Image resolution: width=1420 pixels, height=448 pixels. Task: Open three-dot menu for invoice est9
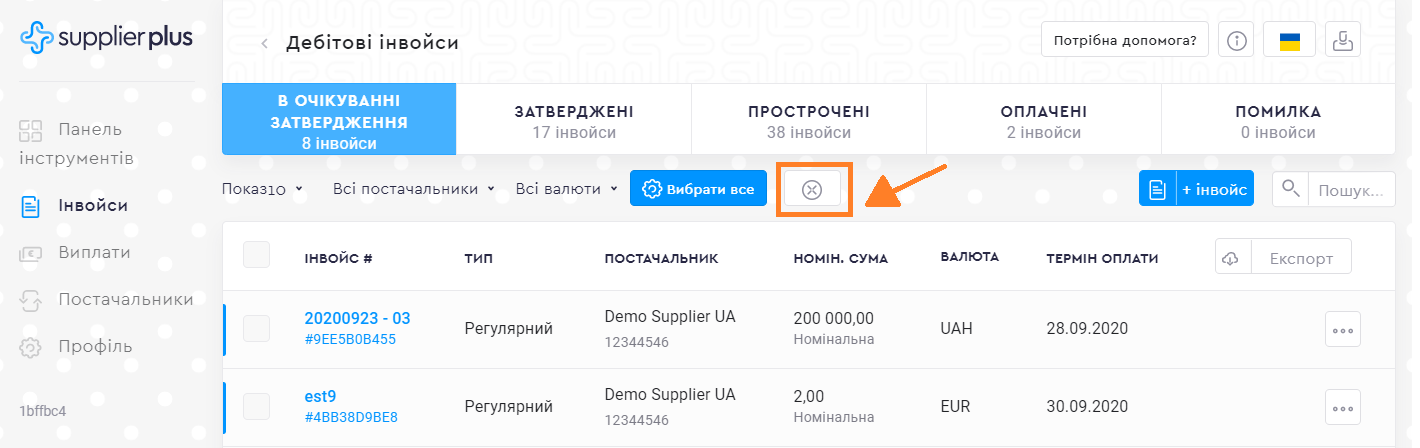tap(1342, 407)
